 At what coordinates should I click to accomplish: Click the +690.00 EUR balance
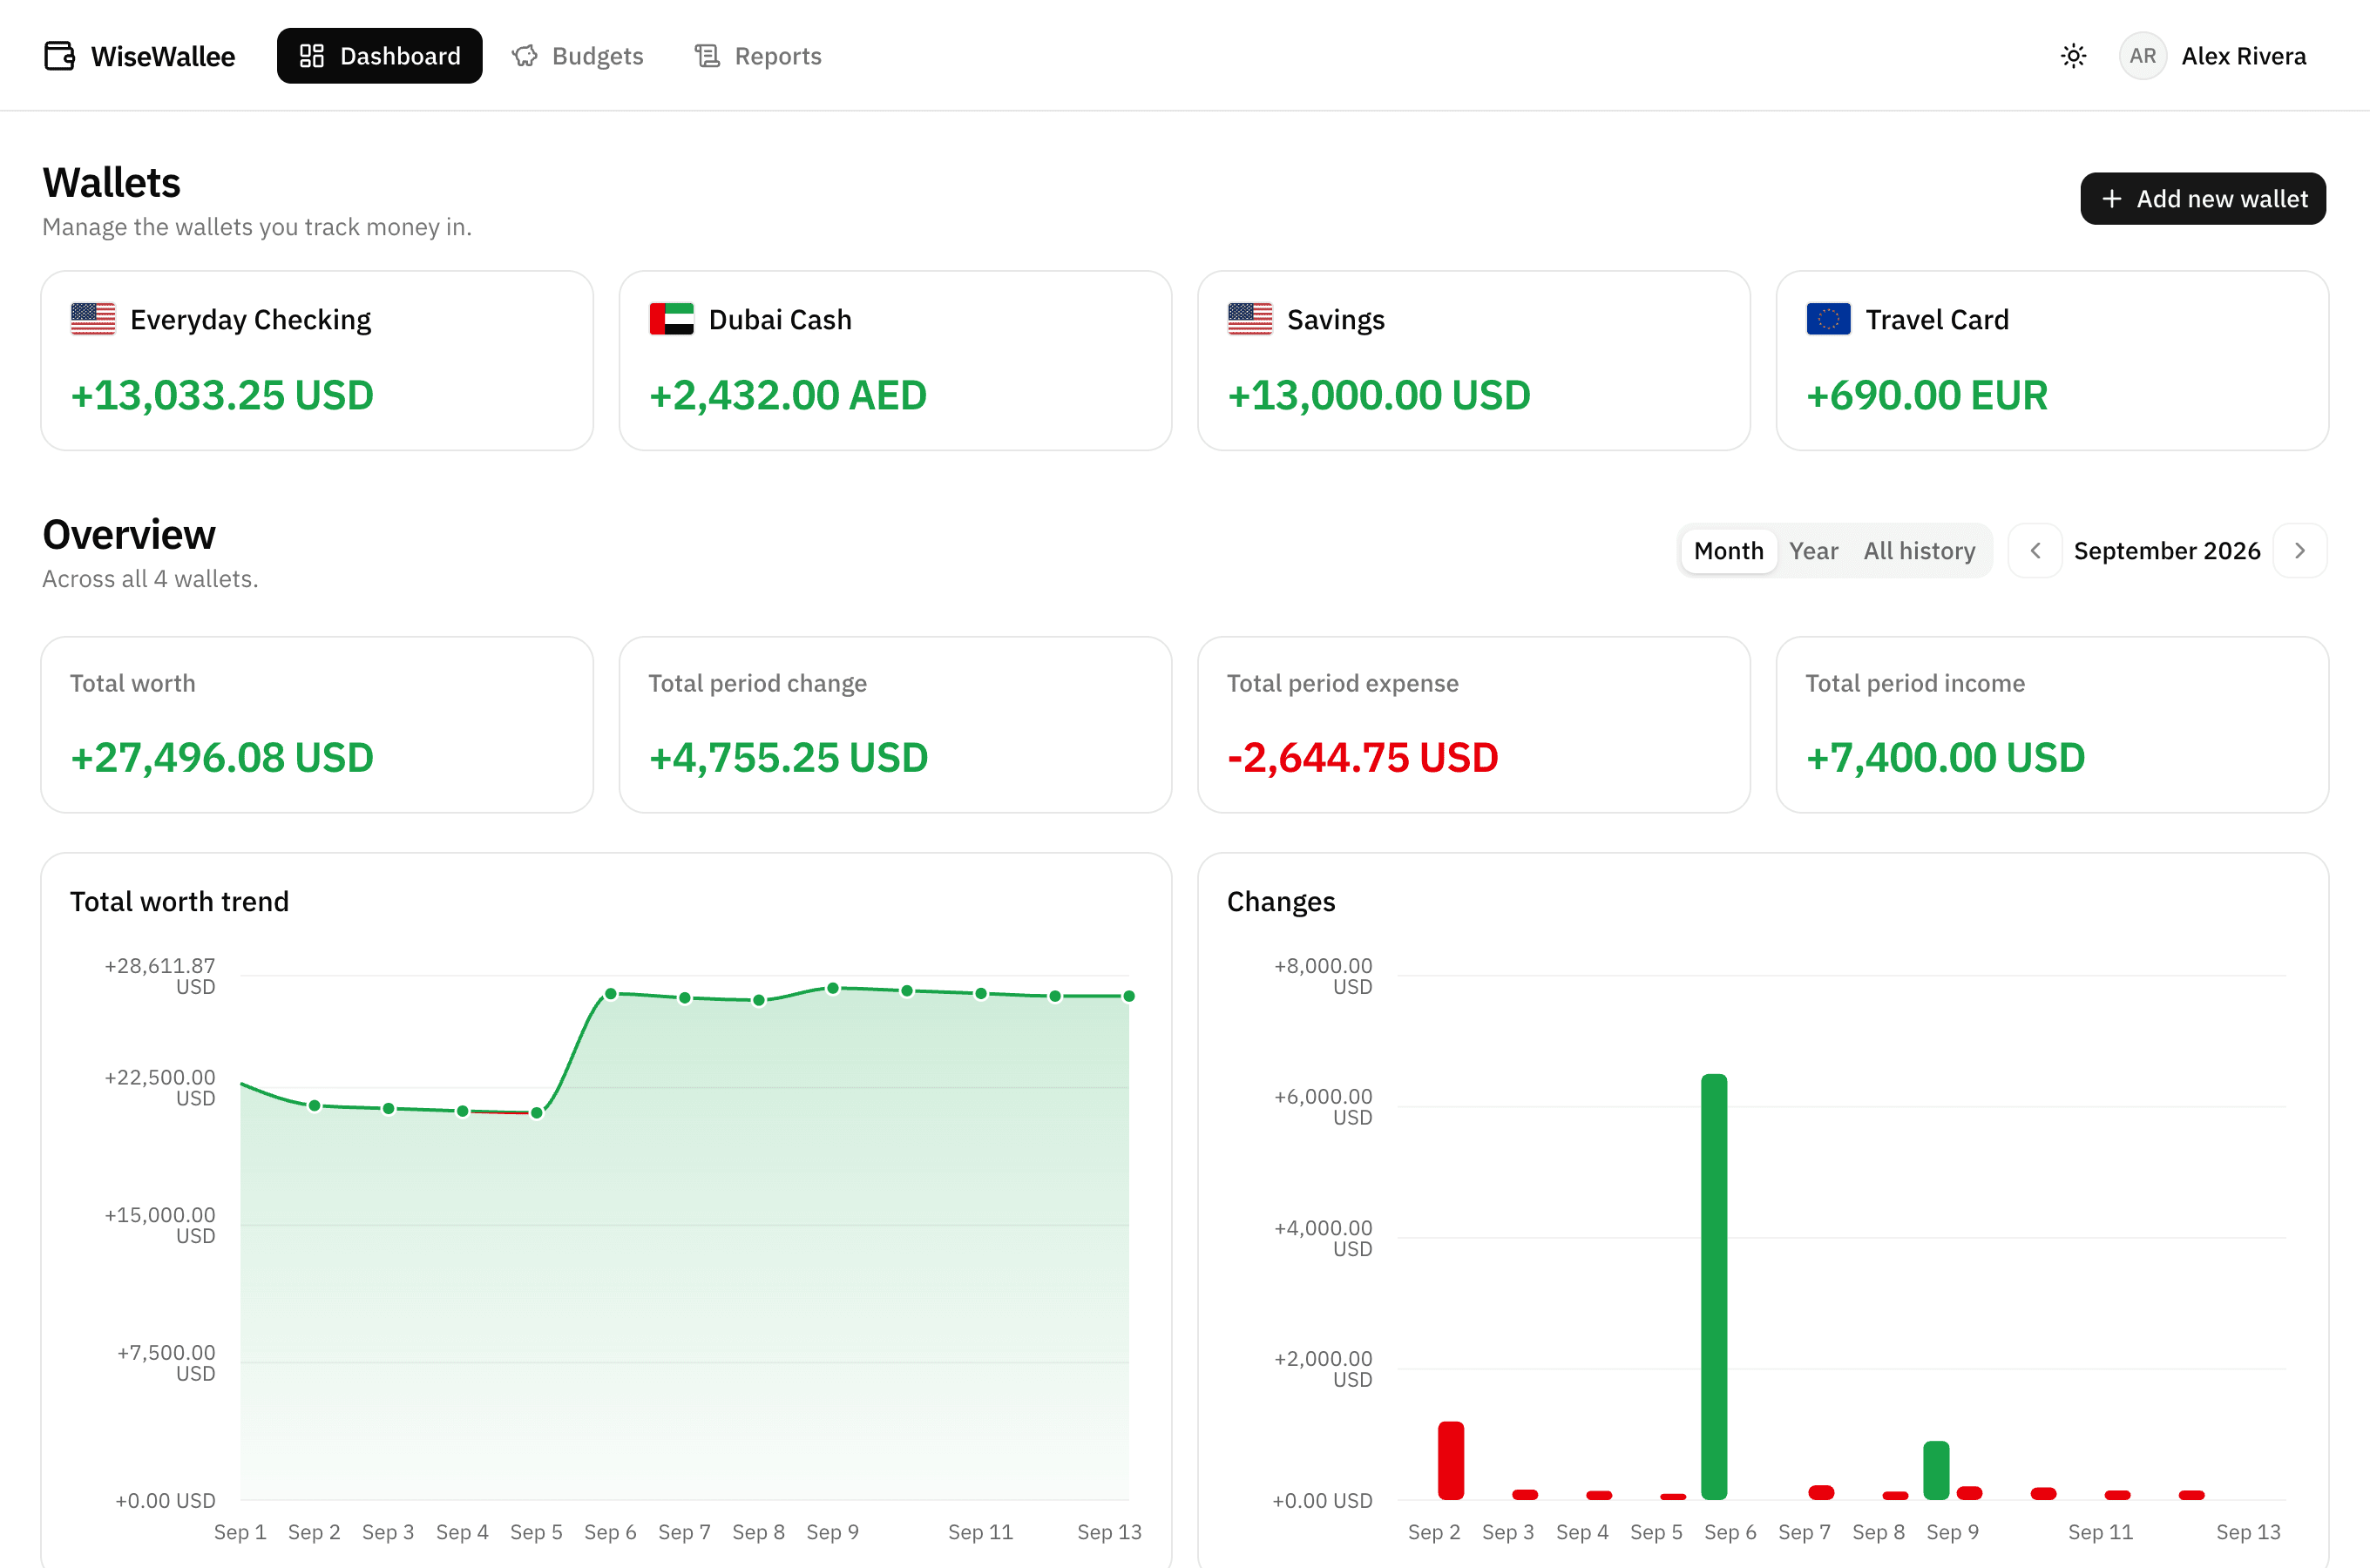(1927, 395)
